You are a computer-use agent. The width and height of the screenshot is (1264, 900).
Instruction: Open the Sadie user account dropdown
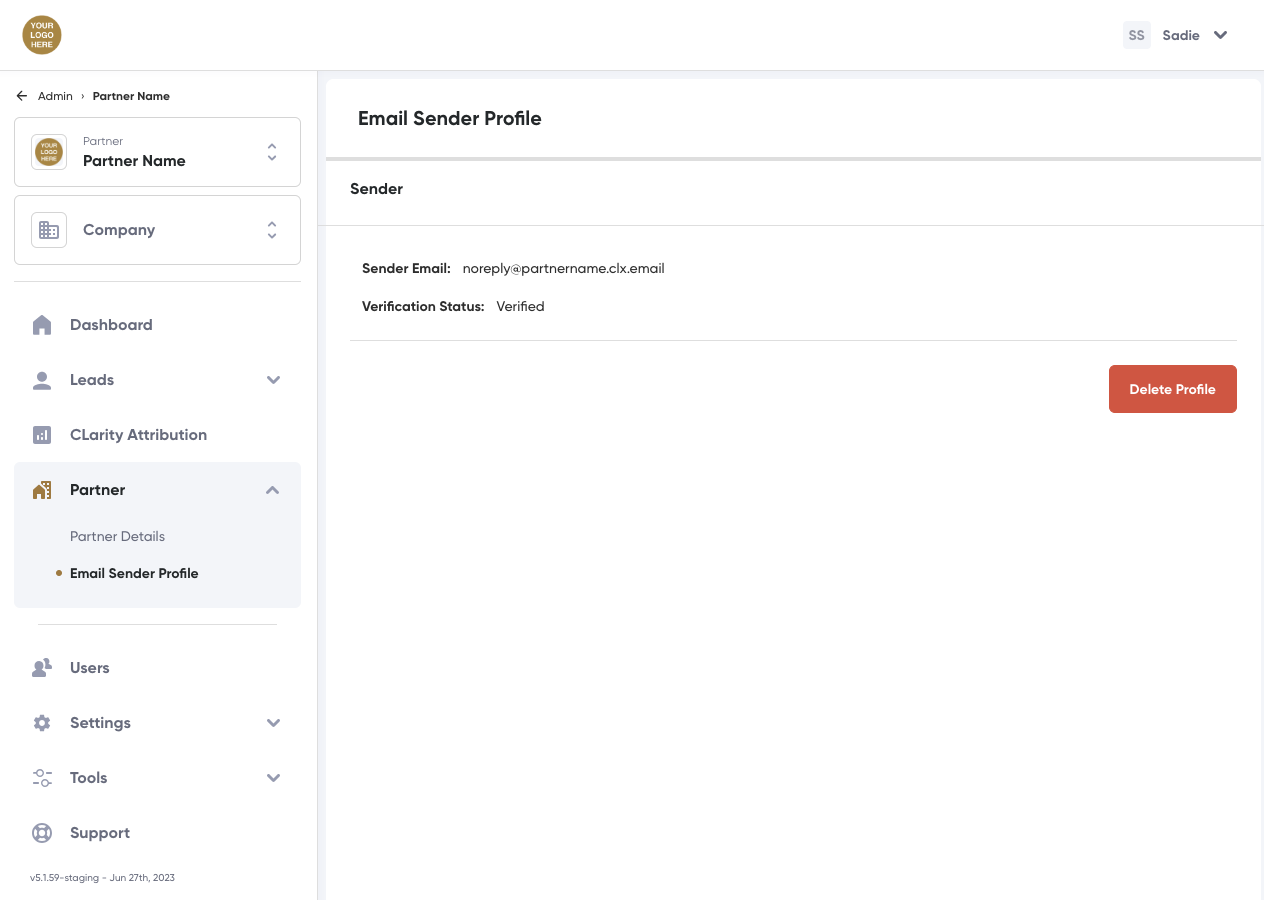pos(1220,35)
